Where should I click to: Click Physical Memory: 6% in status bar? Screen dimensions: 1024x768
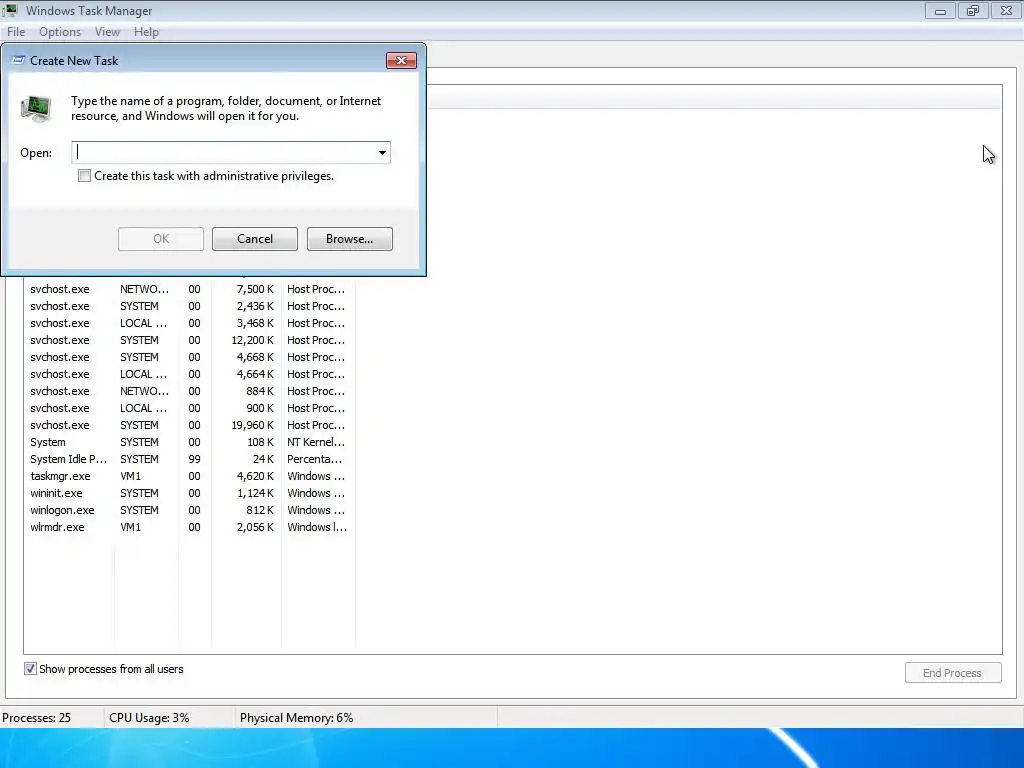(296, 718)
